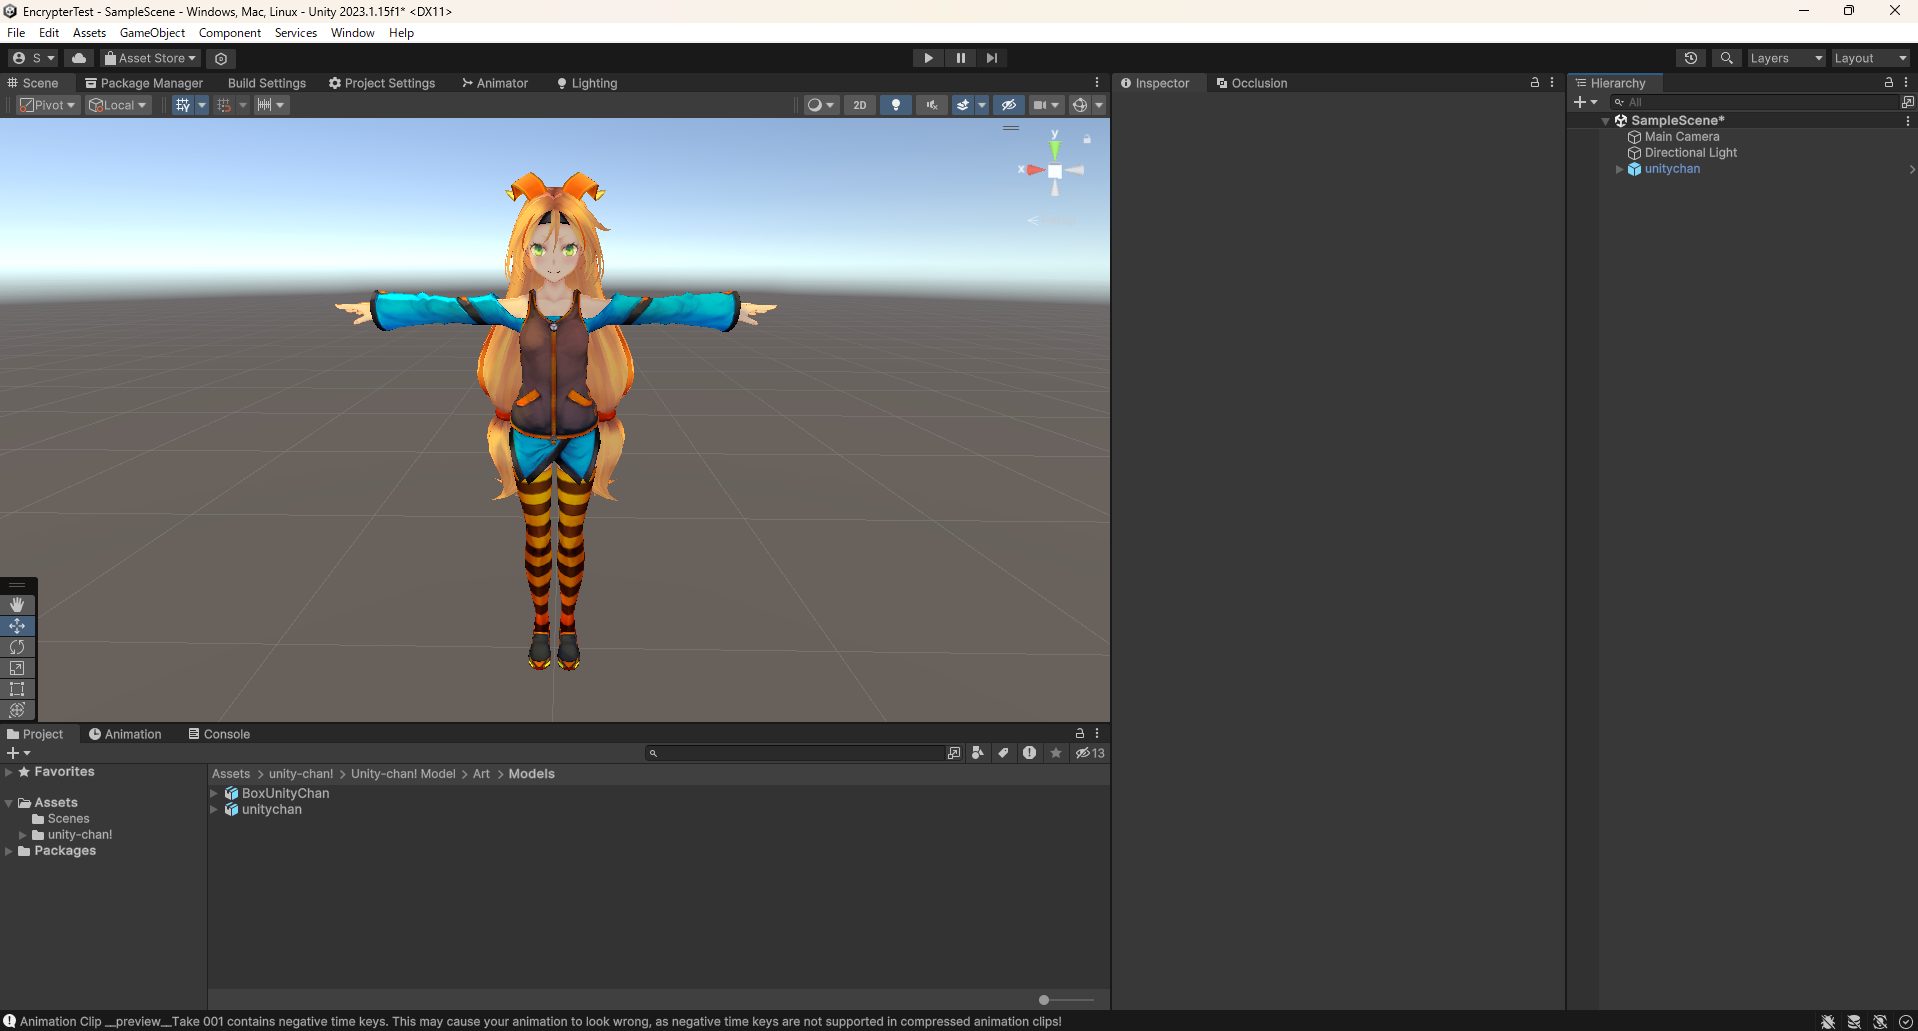Select the BoxUnityChan model asset
This screenshot has width=1918, height=1031.
coord(283,793)
